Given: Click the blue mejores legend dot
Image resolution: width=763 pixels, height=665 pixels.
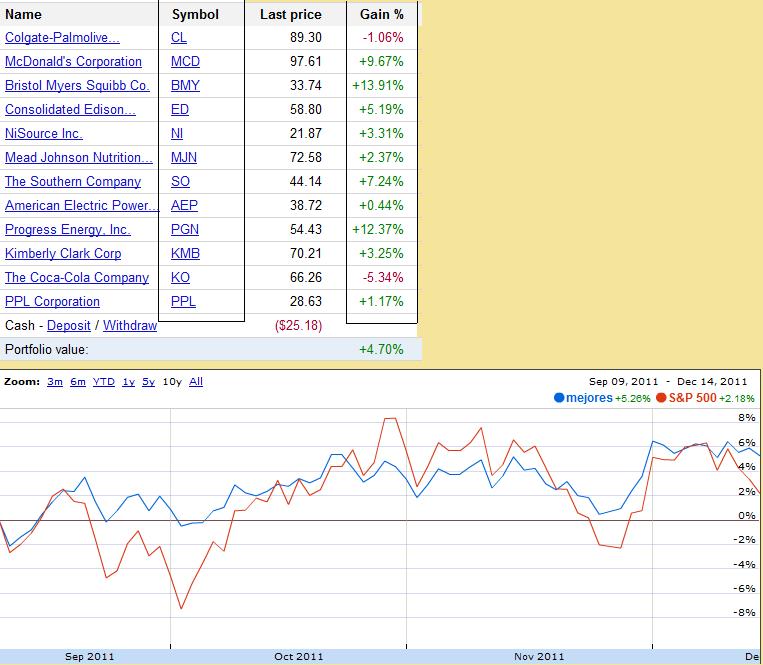Looking at the screenshot, I should 559,398.
